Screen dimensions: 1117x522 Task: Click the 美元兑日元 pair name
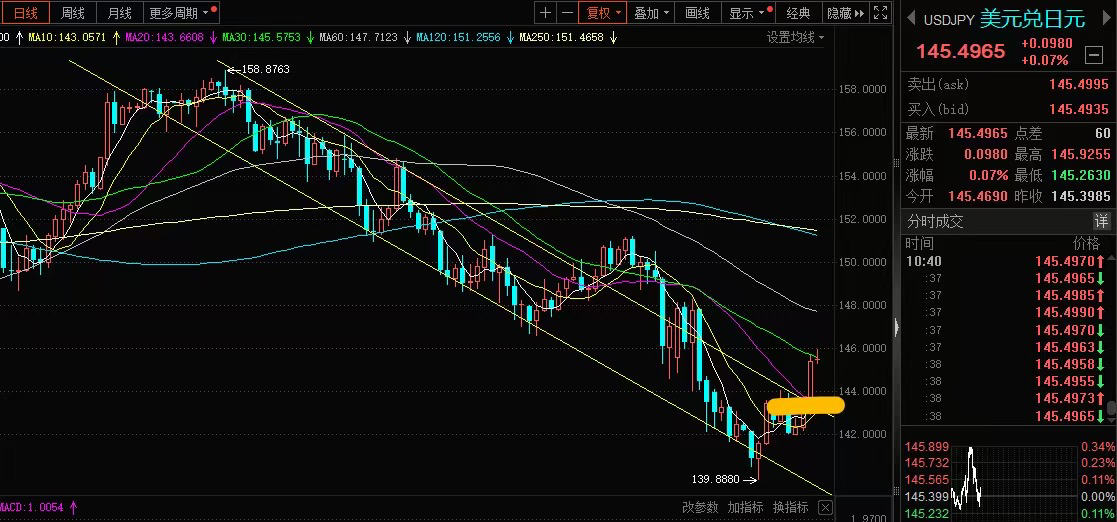[1032, 19]
